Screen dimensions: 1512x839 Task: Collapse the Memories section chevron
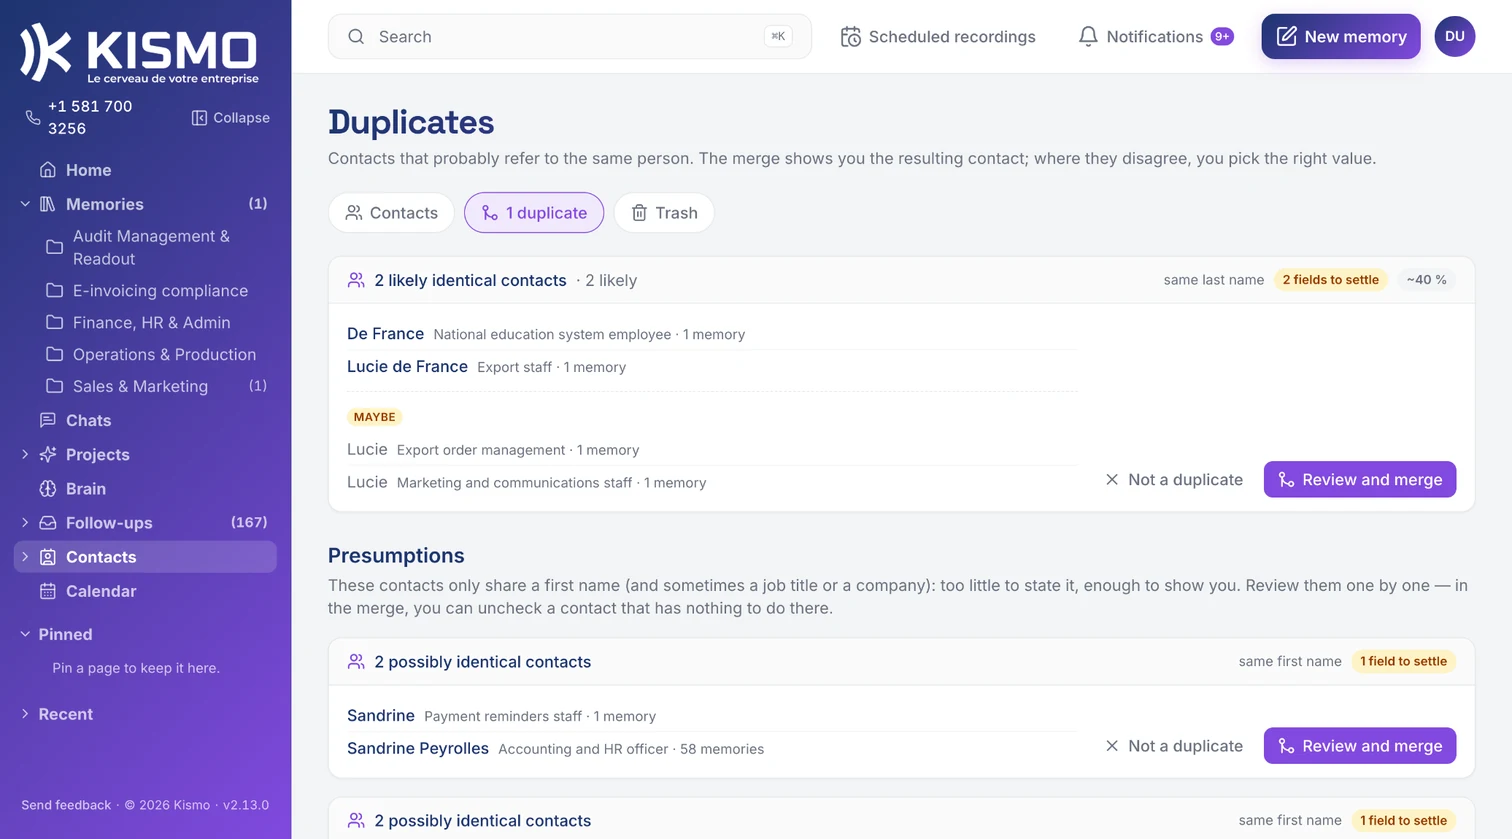point(25,204)
